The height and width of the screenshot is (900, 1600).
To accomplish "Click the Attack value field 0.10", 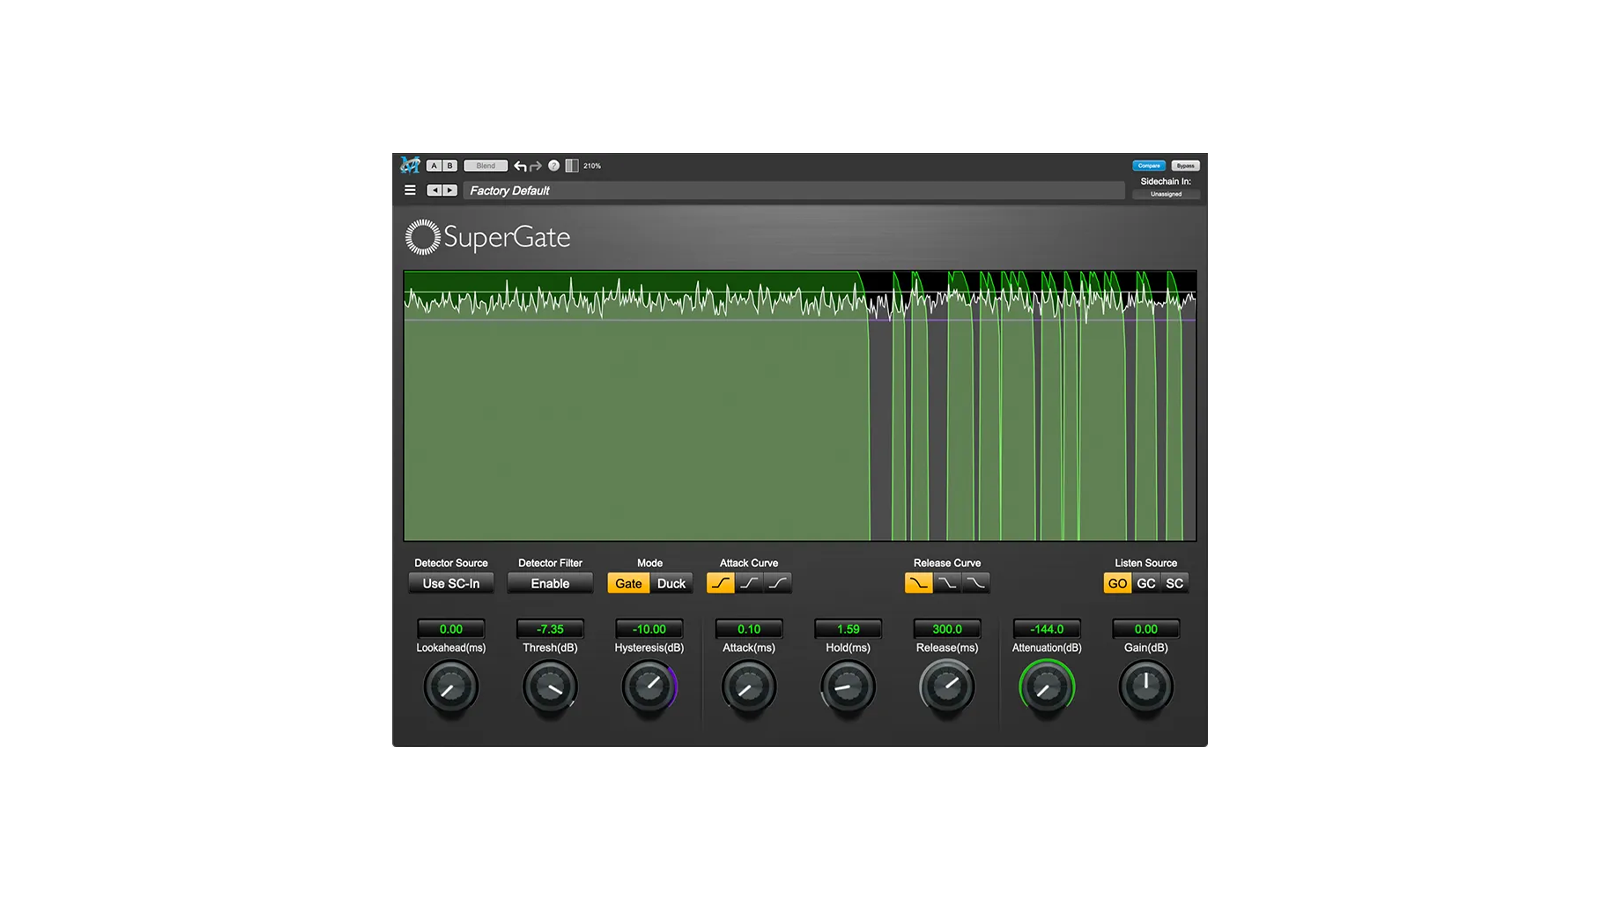I will (749, 629).
